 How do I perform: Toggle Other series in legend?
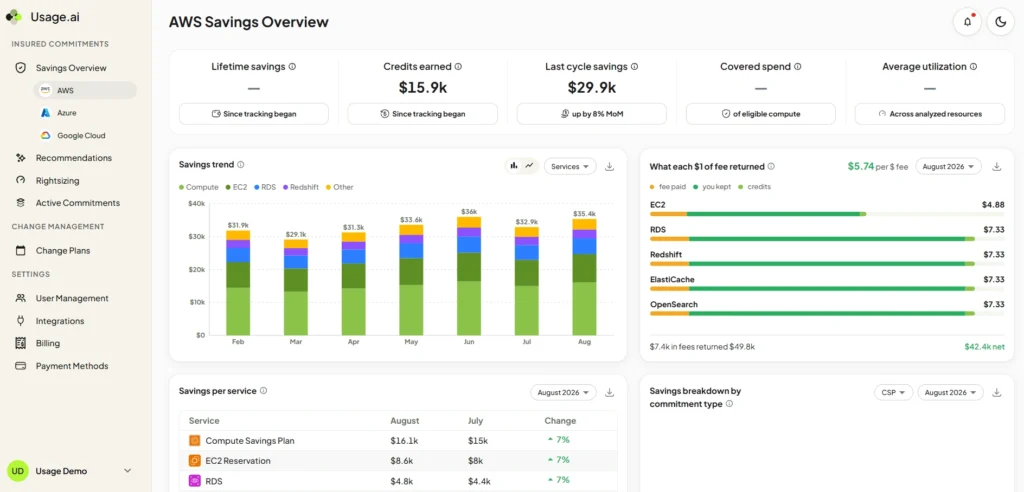pos(339,188)
